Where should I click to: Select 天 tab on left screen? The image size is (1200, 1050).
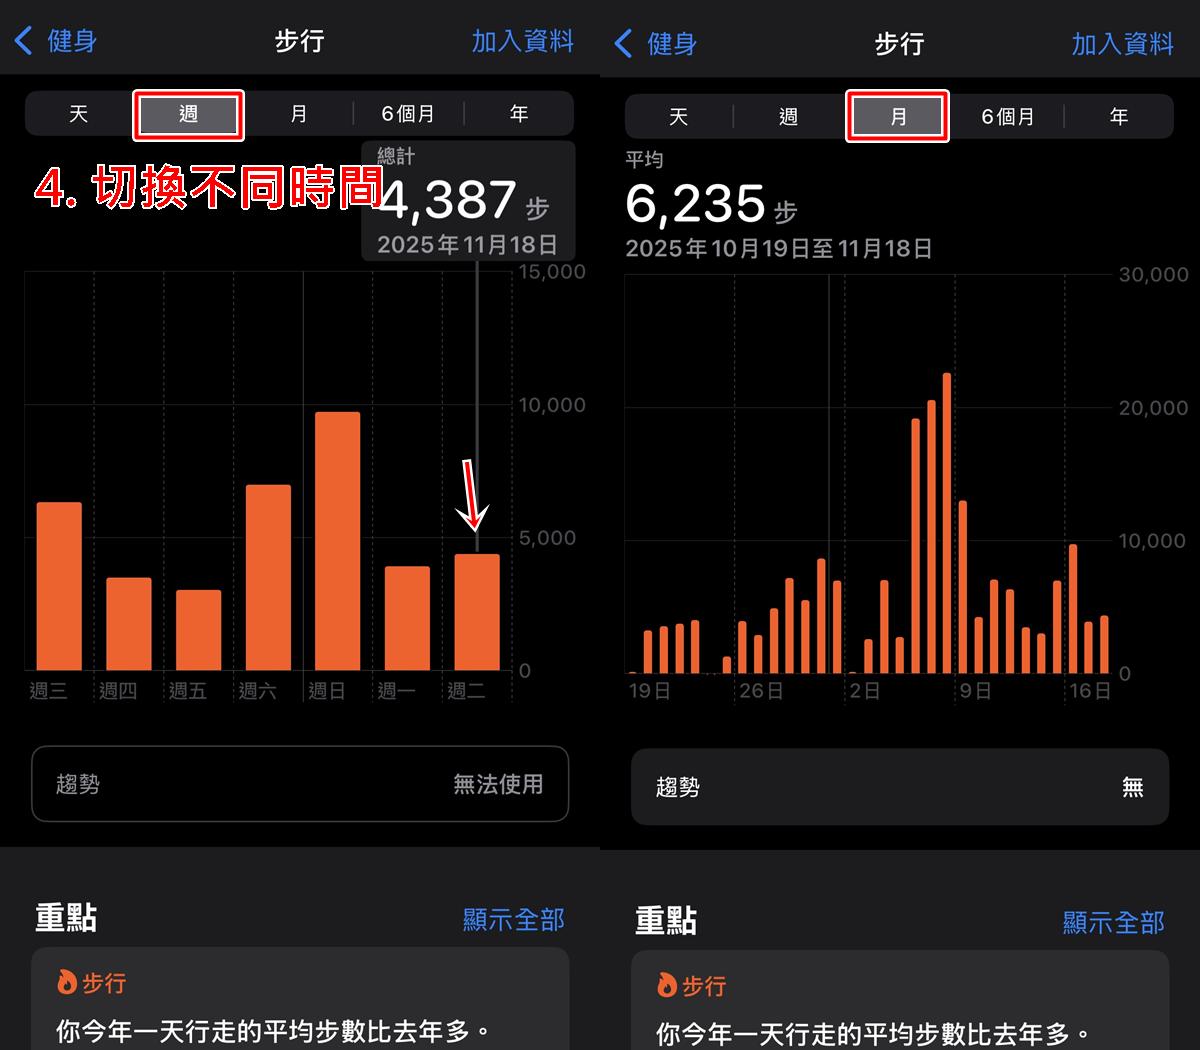click(x=79, y=114)
